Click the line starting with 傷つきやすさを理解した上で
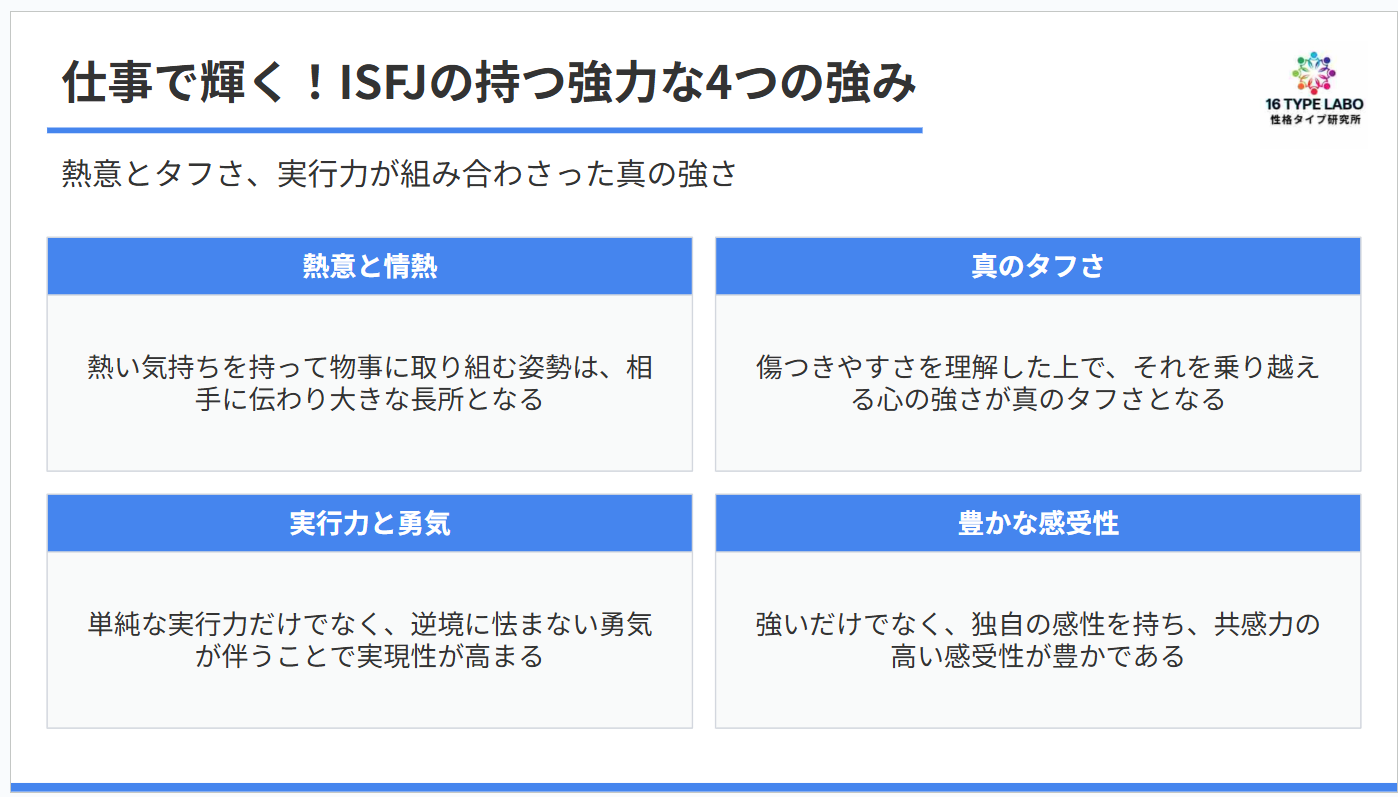This screenshot has width=1398, height=797. (1037, 367)
